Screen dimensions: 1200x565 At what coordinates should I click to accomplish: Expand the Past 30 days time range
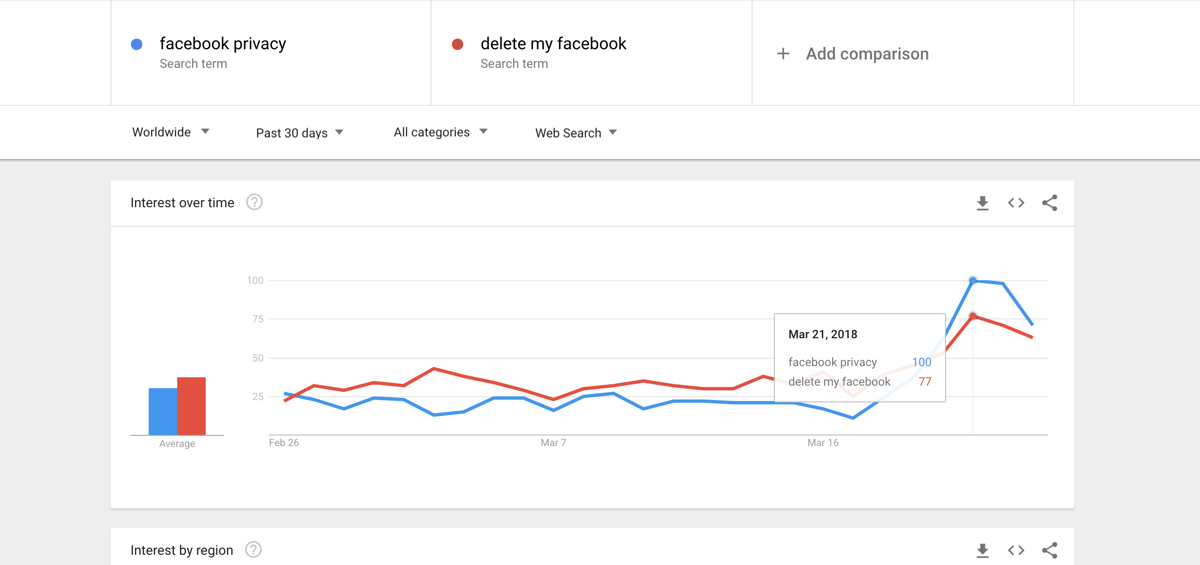[x=300, y=133]
